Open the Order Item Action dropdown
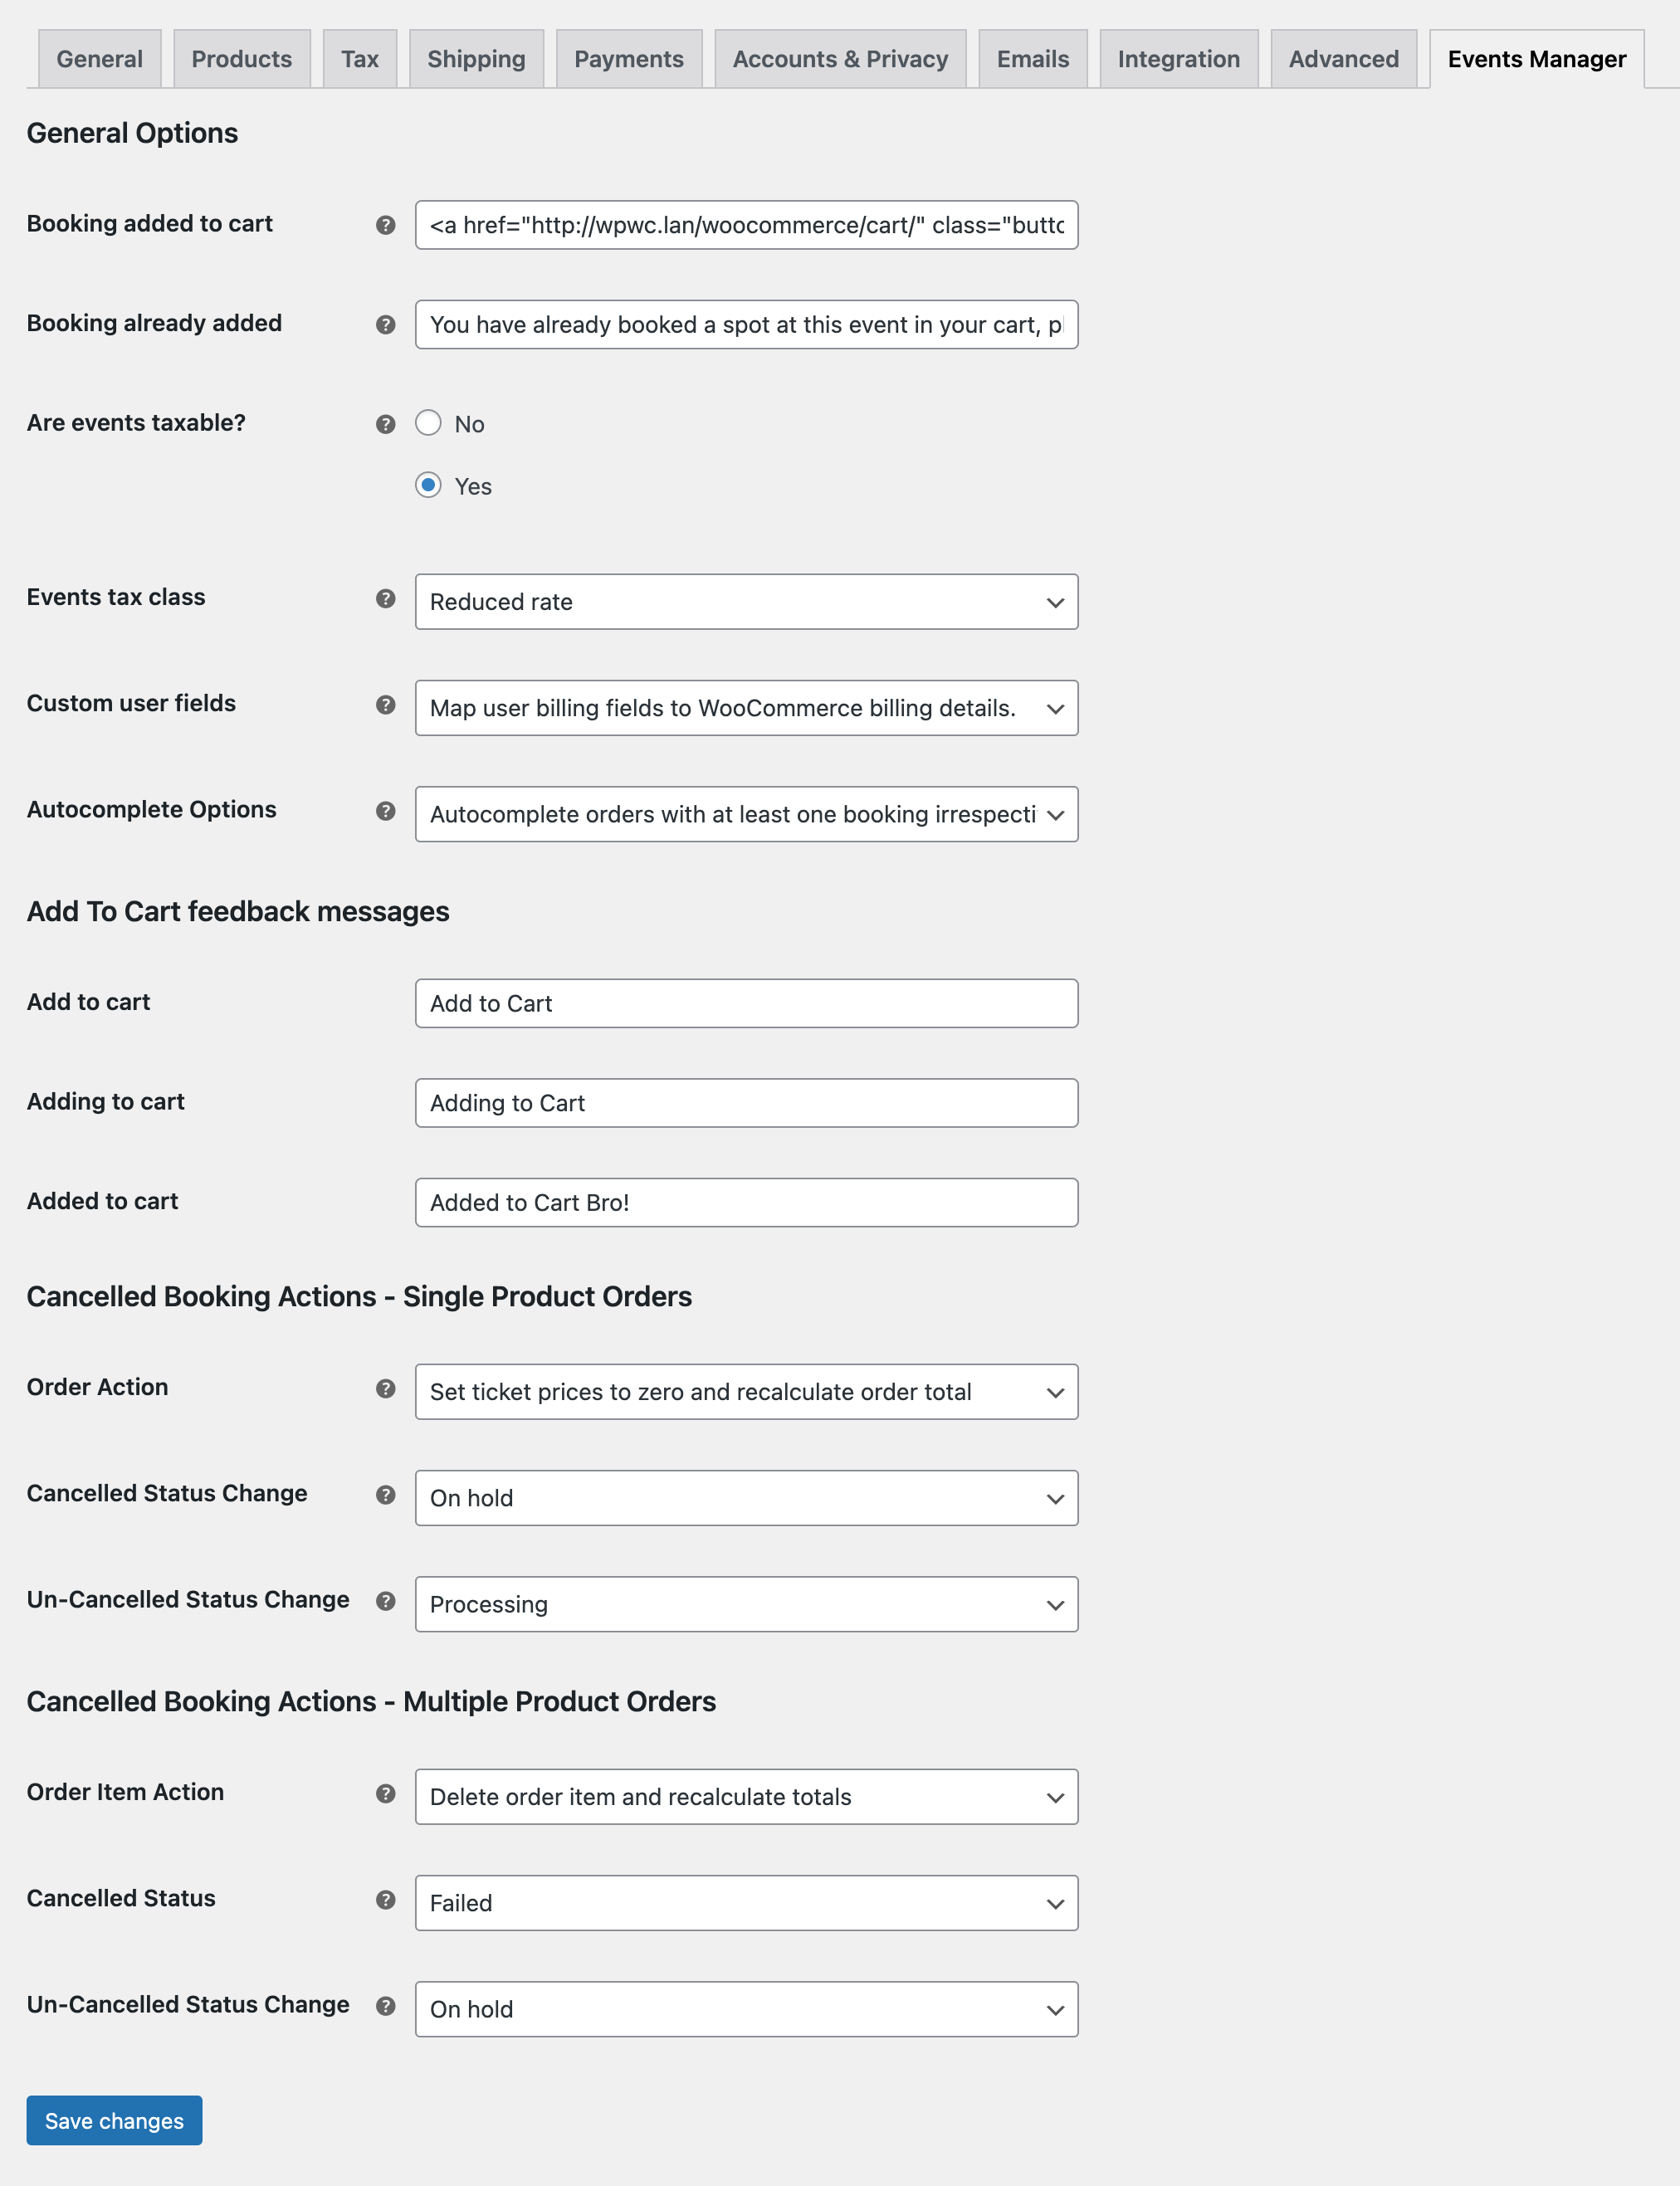Screen dimensions: 1680x2186 pyautogui.click(x=746, y=1796)
